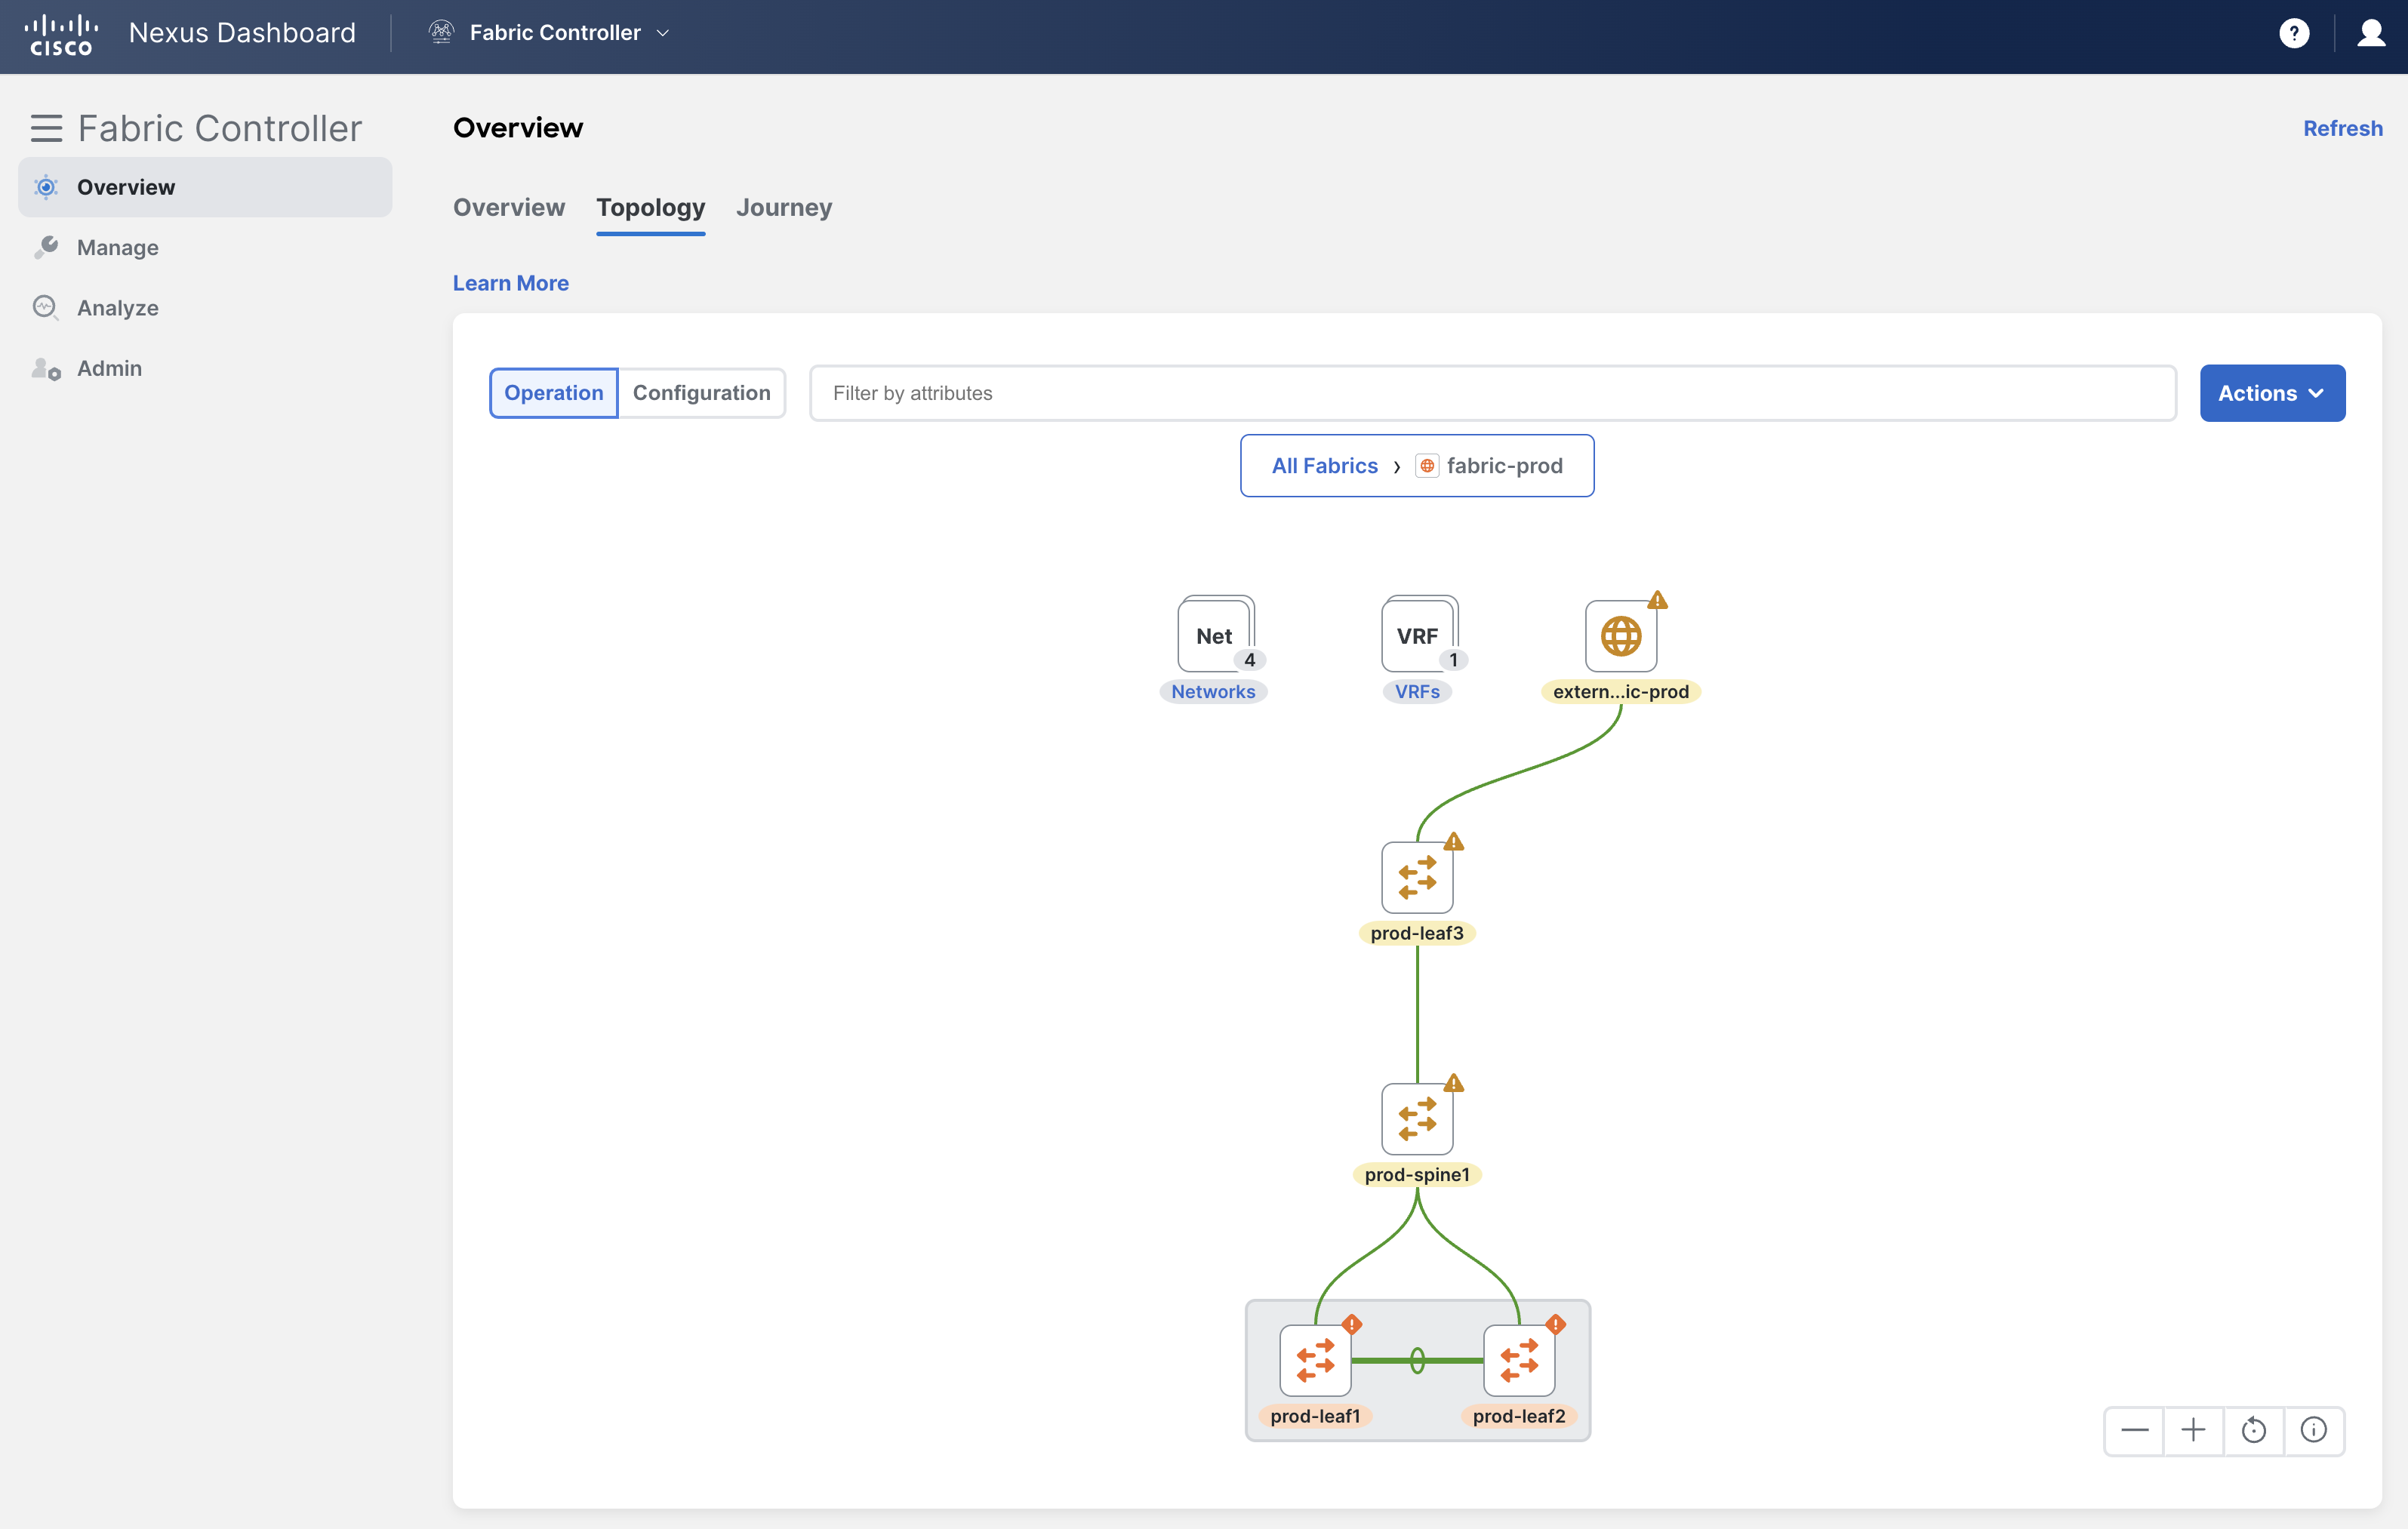Click warning triangle on prod-leaf3
2408x1529 pixels.
tap(1454, 842)
